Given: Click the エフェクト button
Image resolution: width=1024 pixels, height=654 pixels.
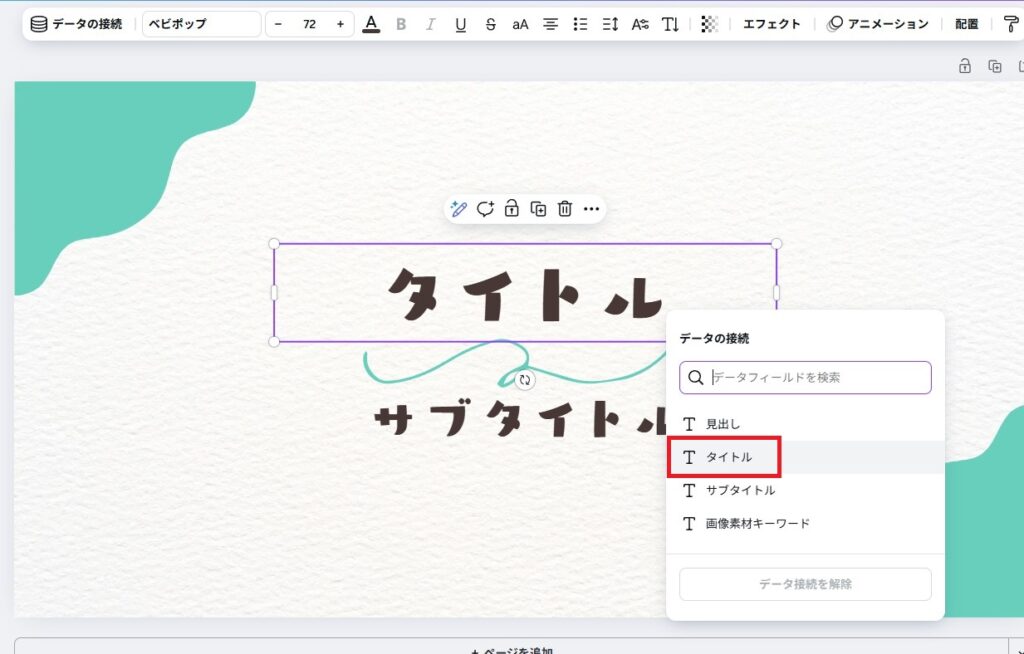Looking at the screenshot, I should [x=771, y=24].
